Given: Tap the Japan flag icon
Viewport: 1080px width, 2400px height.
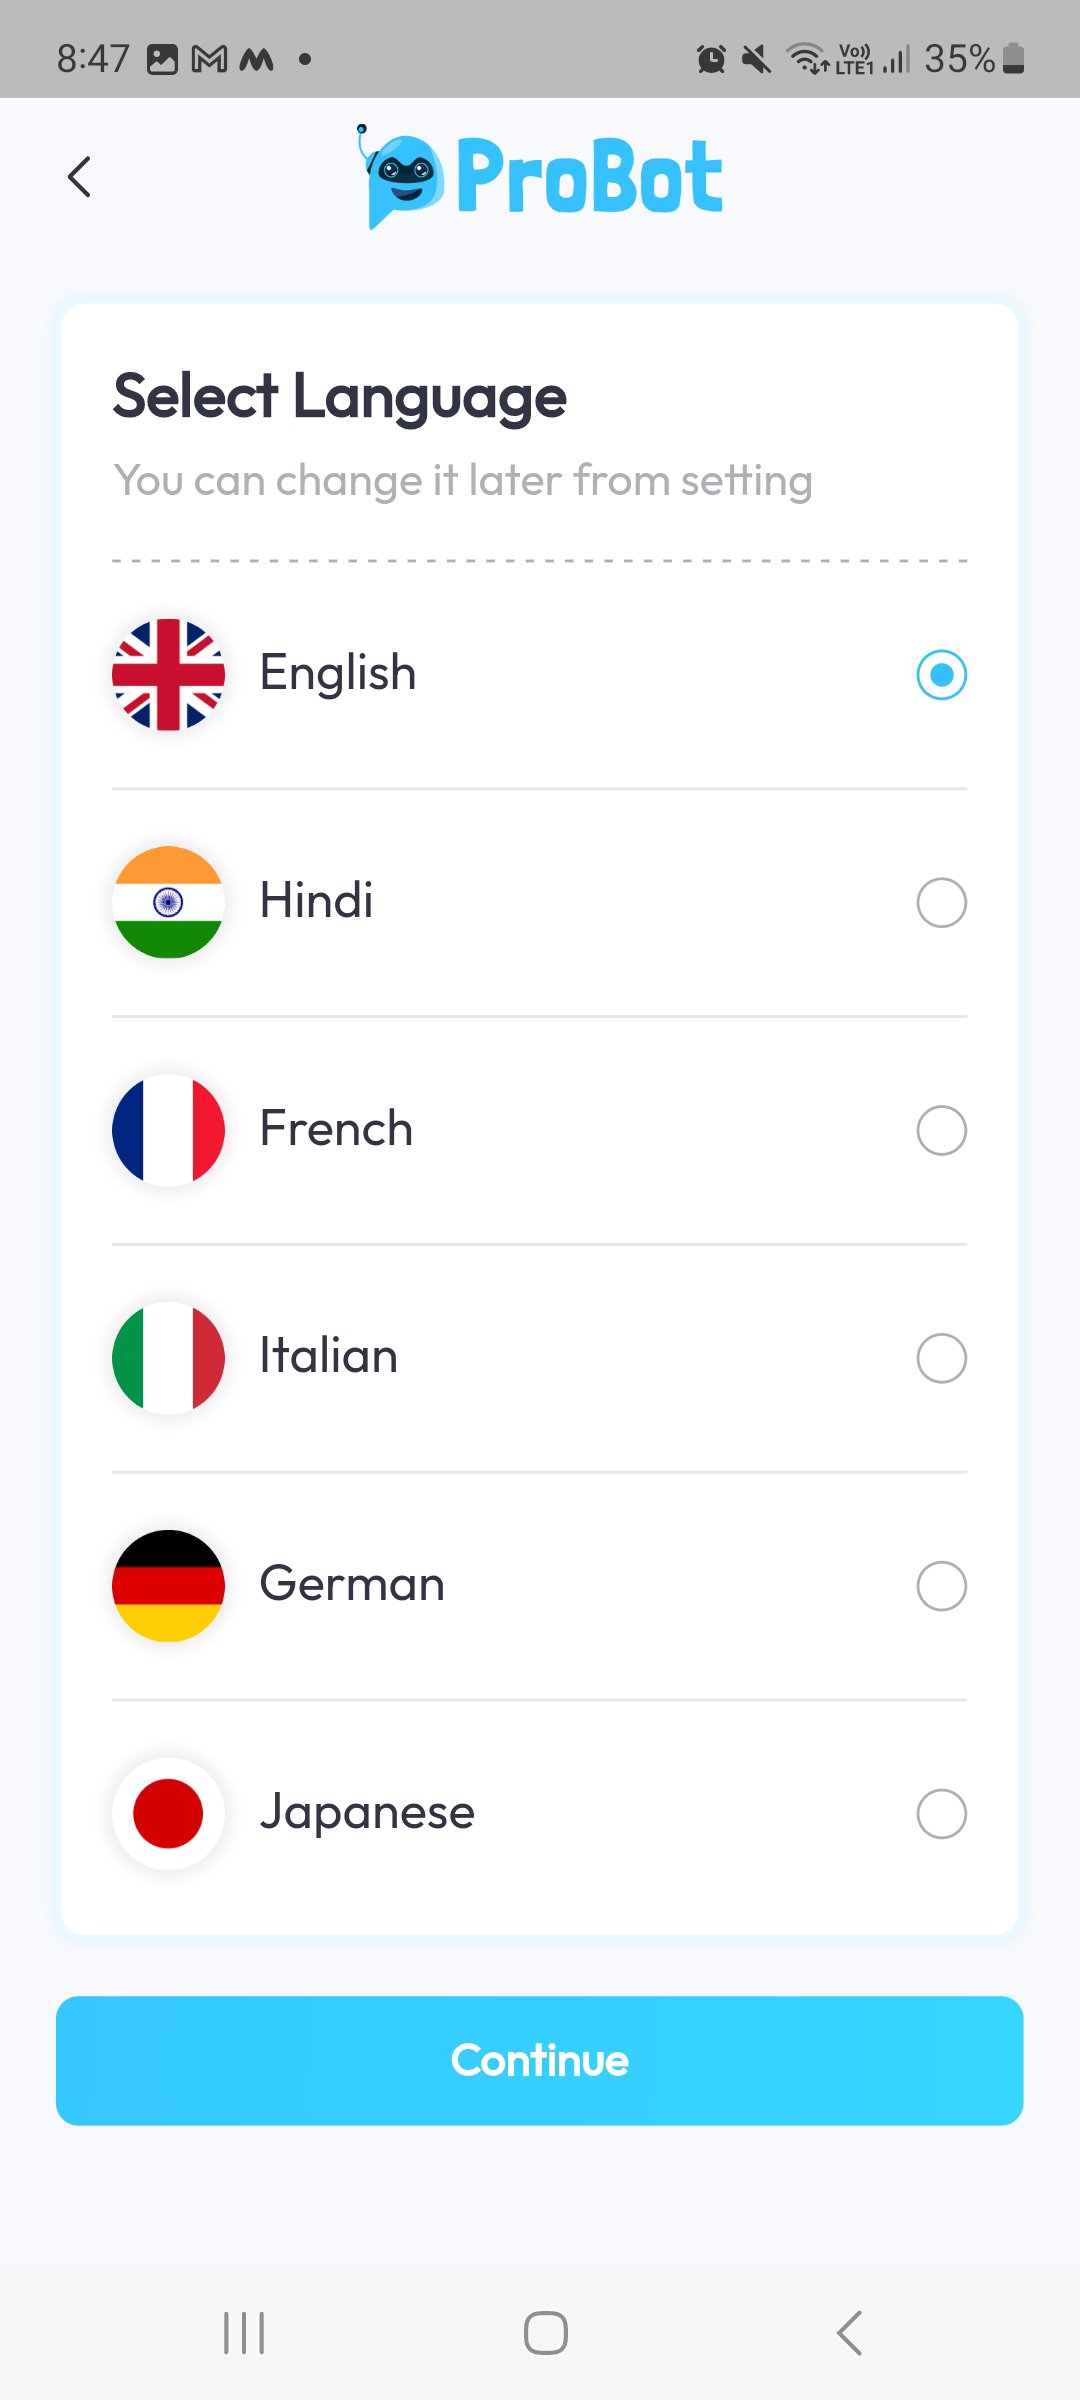Looking at the screenshot, I should [168, 1813].
